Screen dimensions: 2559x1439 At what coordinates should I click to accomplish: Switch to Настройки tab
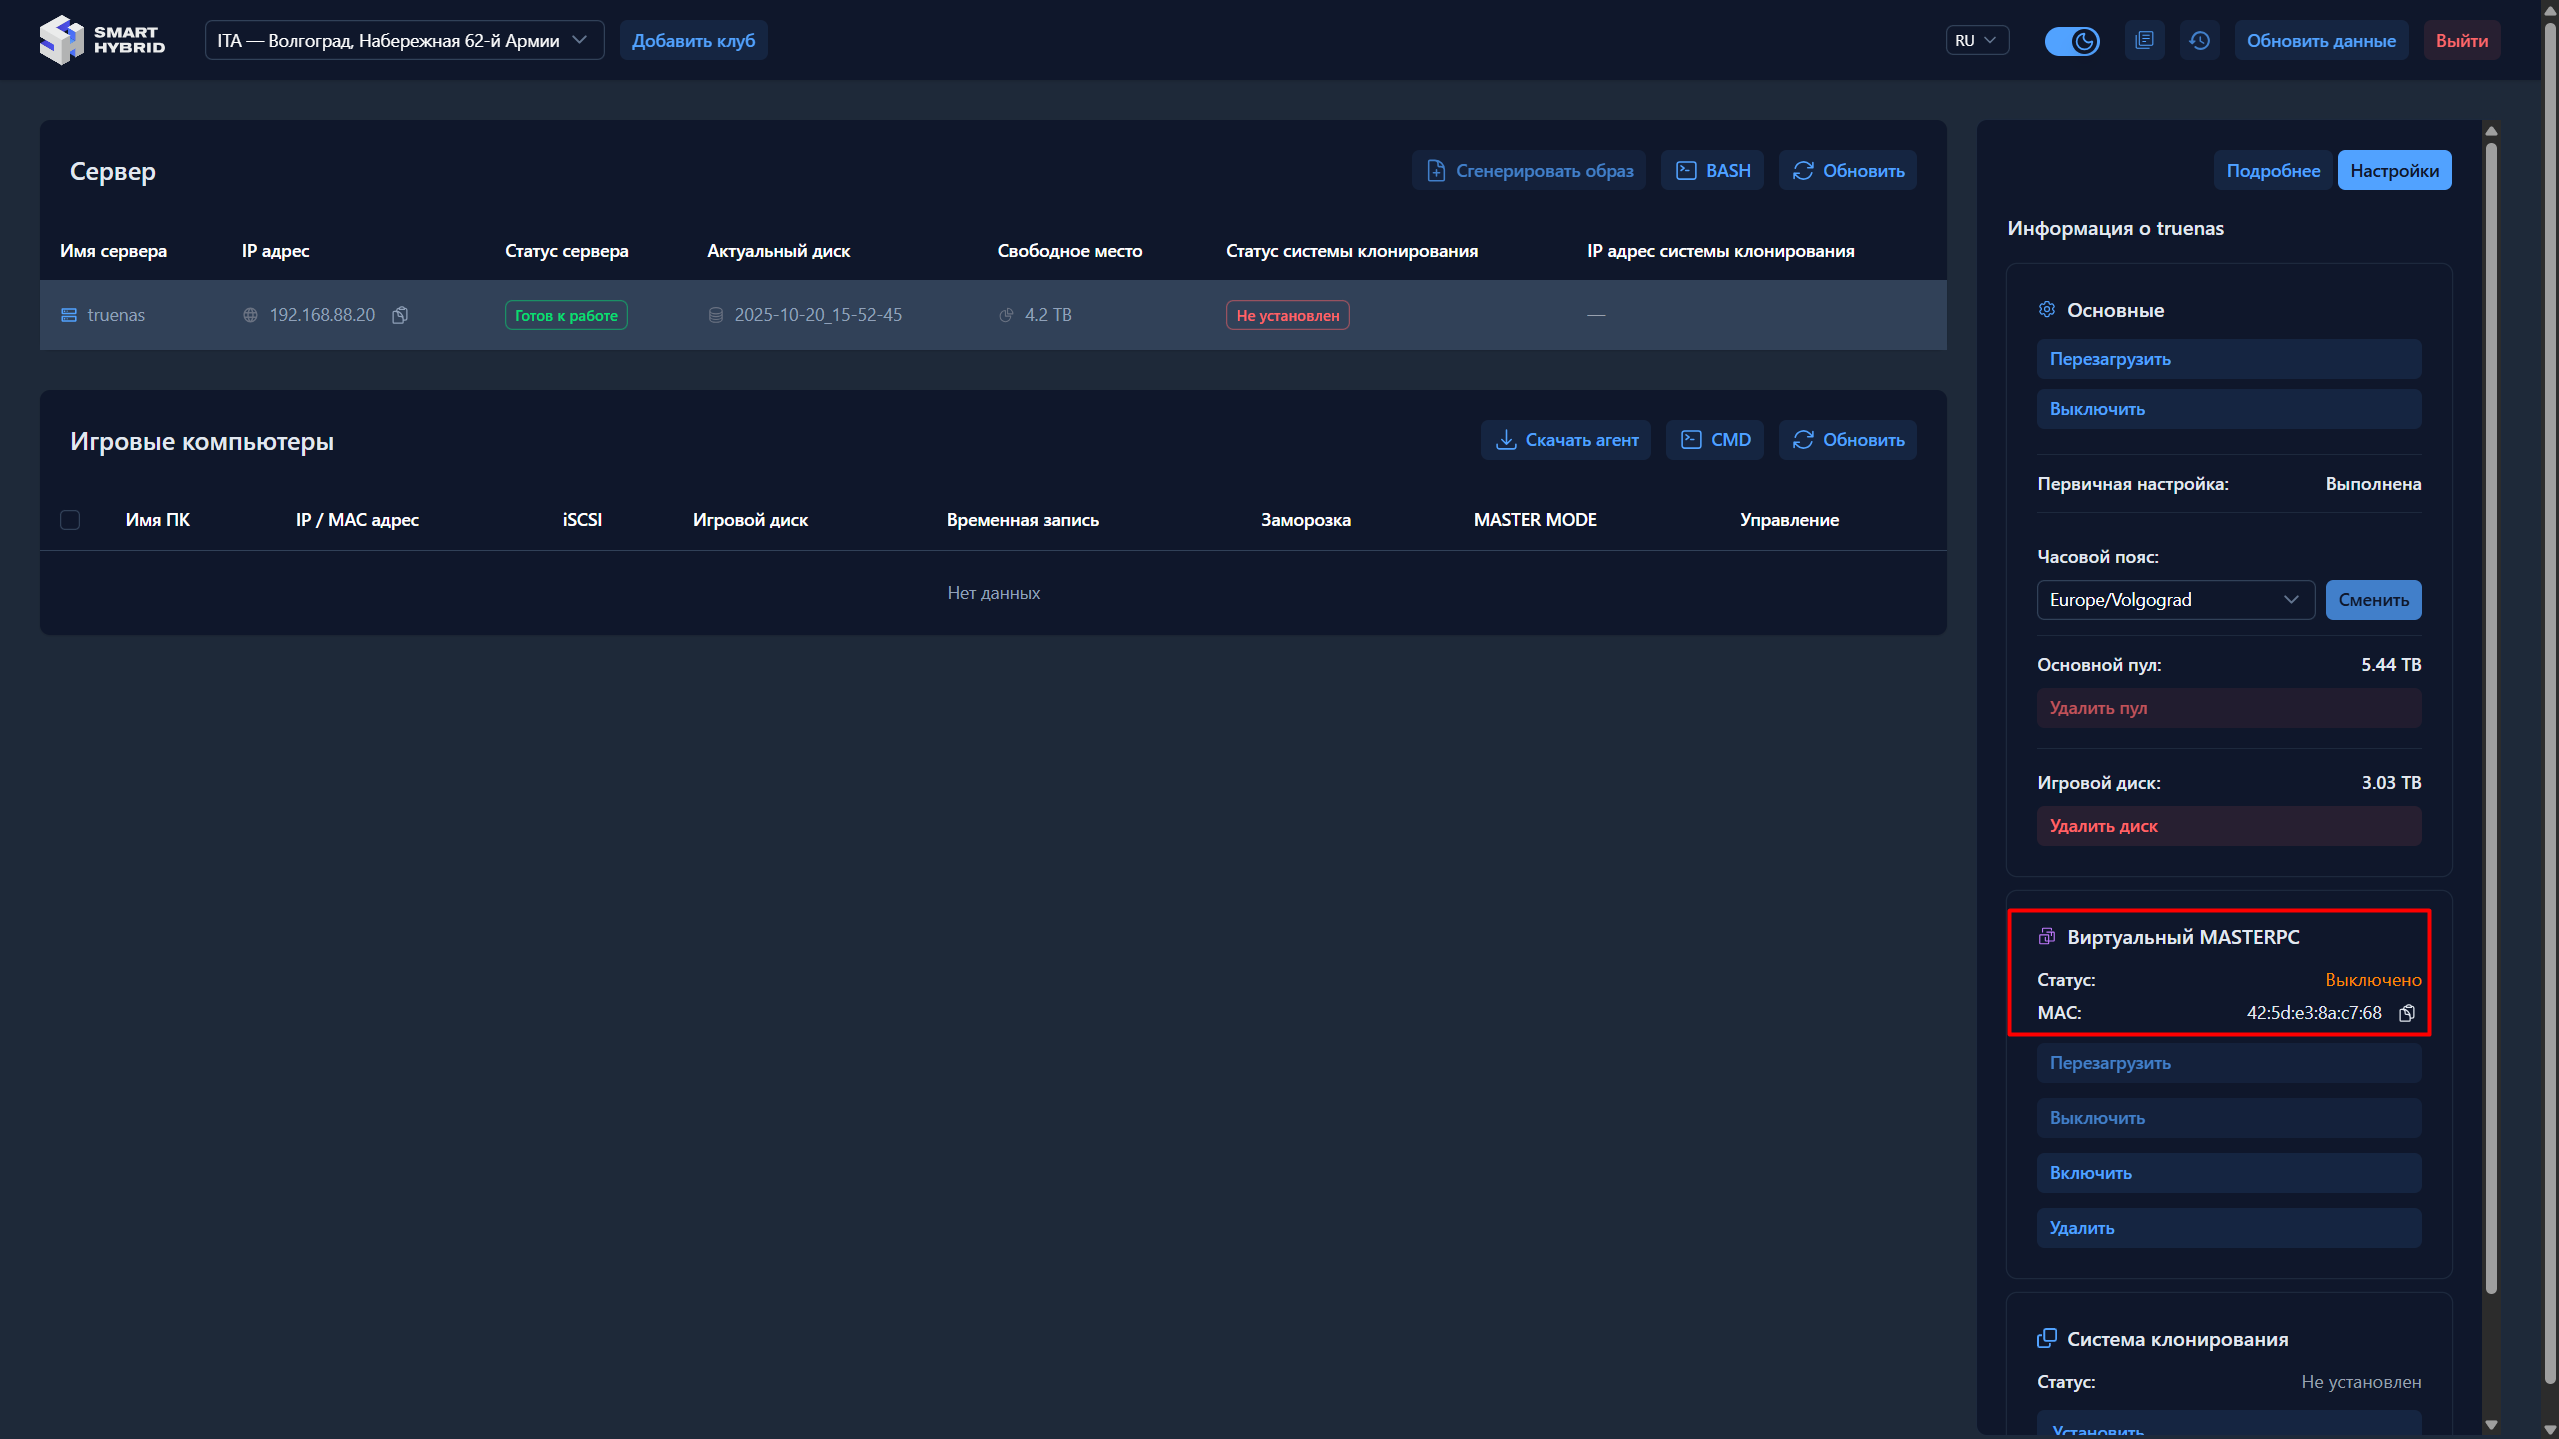pos(2393,171)
